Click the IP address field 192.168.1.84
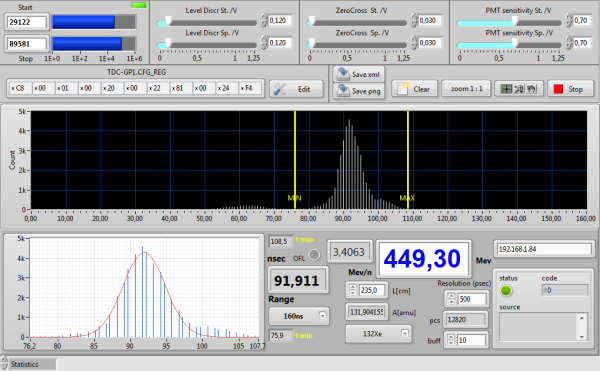600x371 pixels. click(x=544, y=249)
